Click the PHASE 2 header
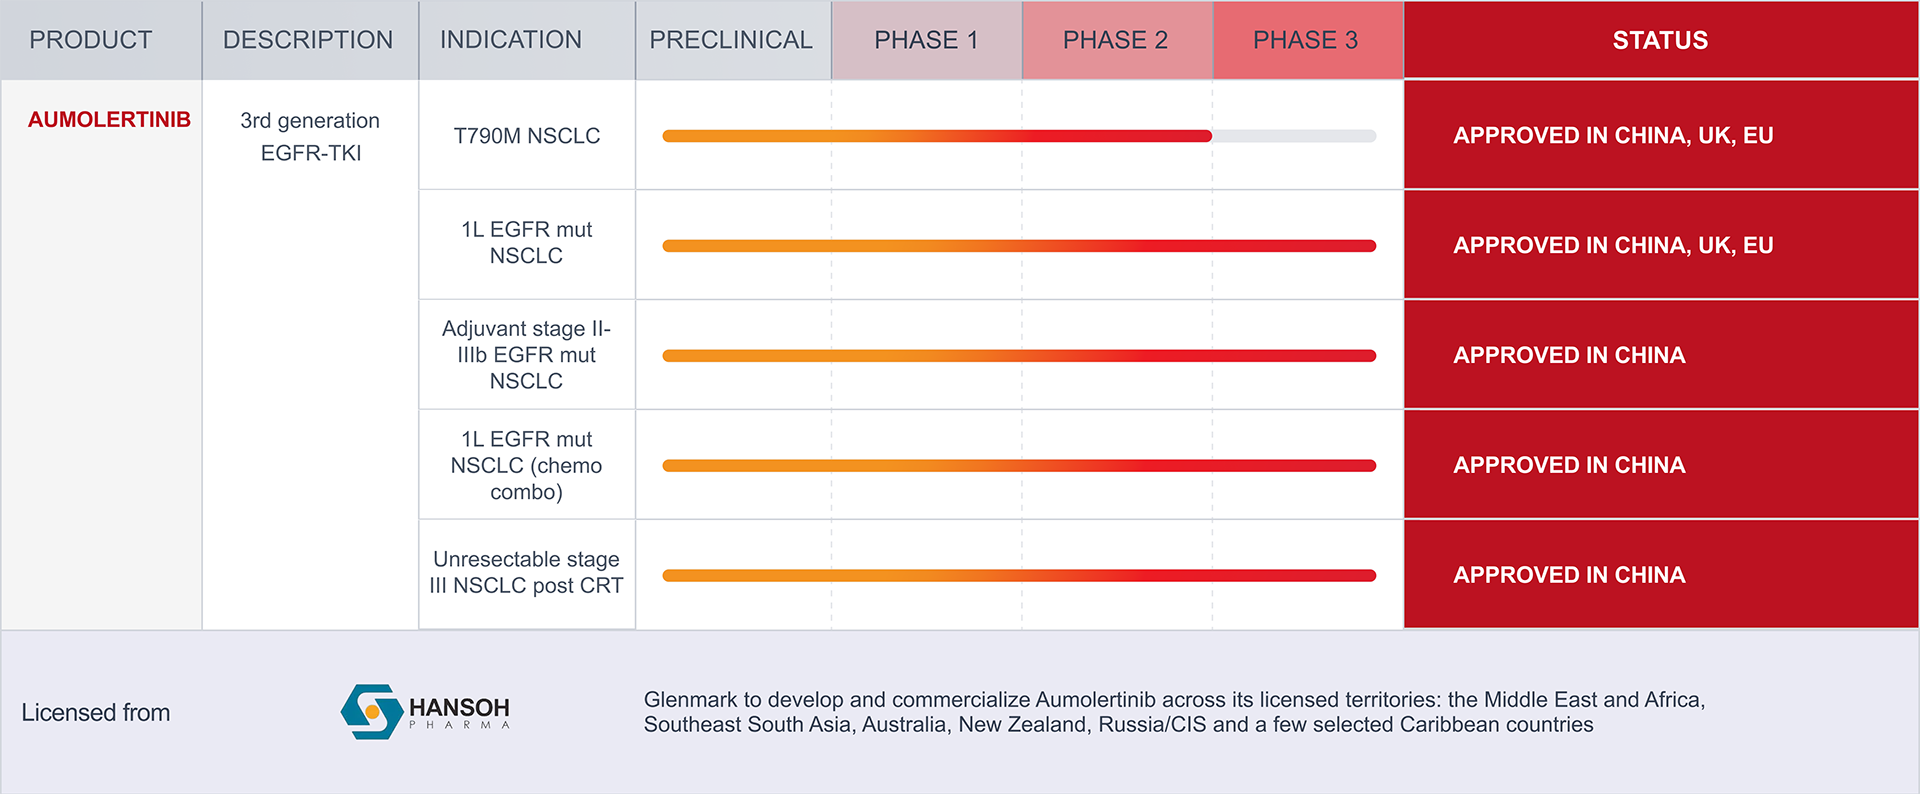Viewport: 1920px width, 794px height. (x=1115, y=40)
